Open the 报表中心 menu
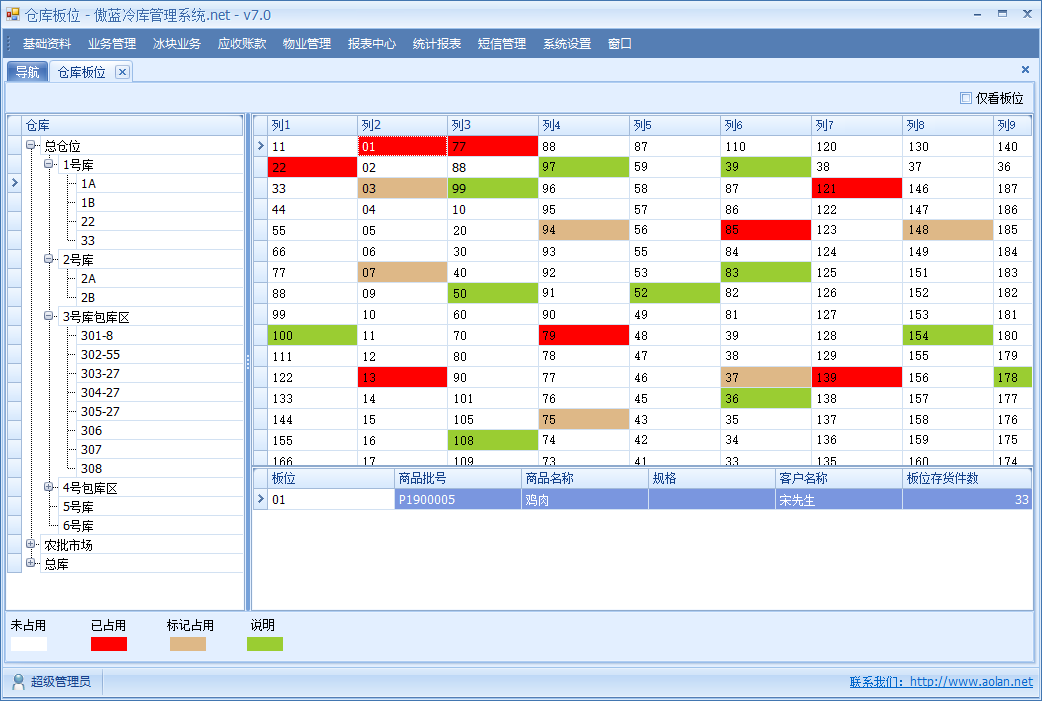The height and width of the screenshot is (701, 1042). pyautogui.click(x=372, y=44)
